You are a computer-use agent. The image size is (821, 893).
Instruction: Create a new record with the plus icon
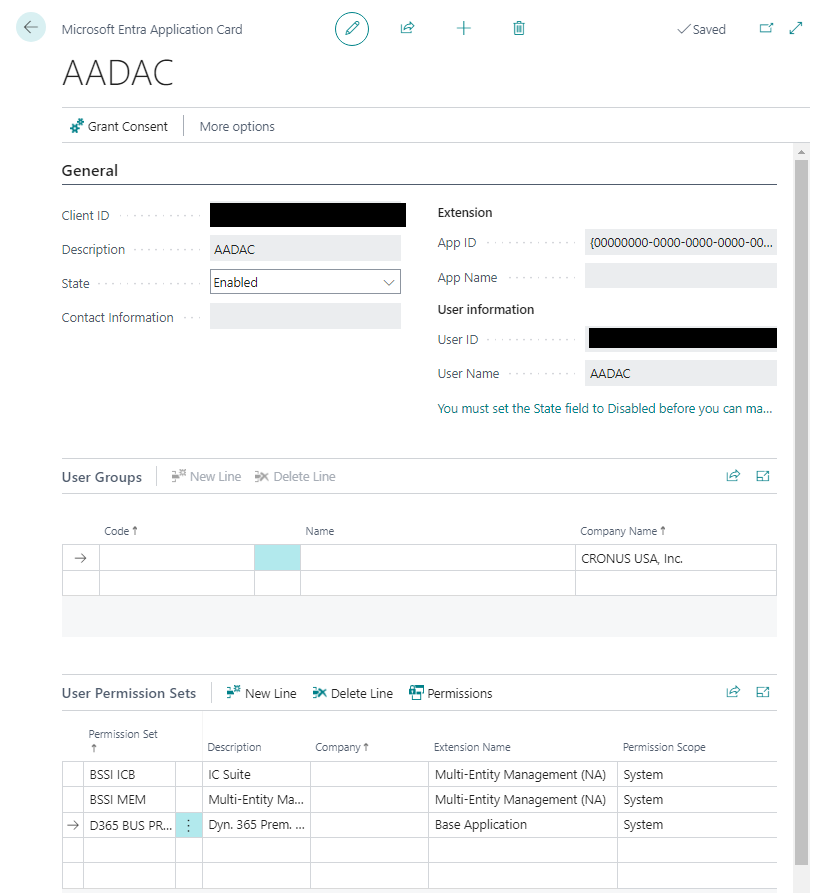(x=463, y=28)
